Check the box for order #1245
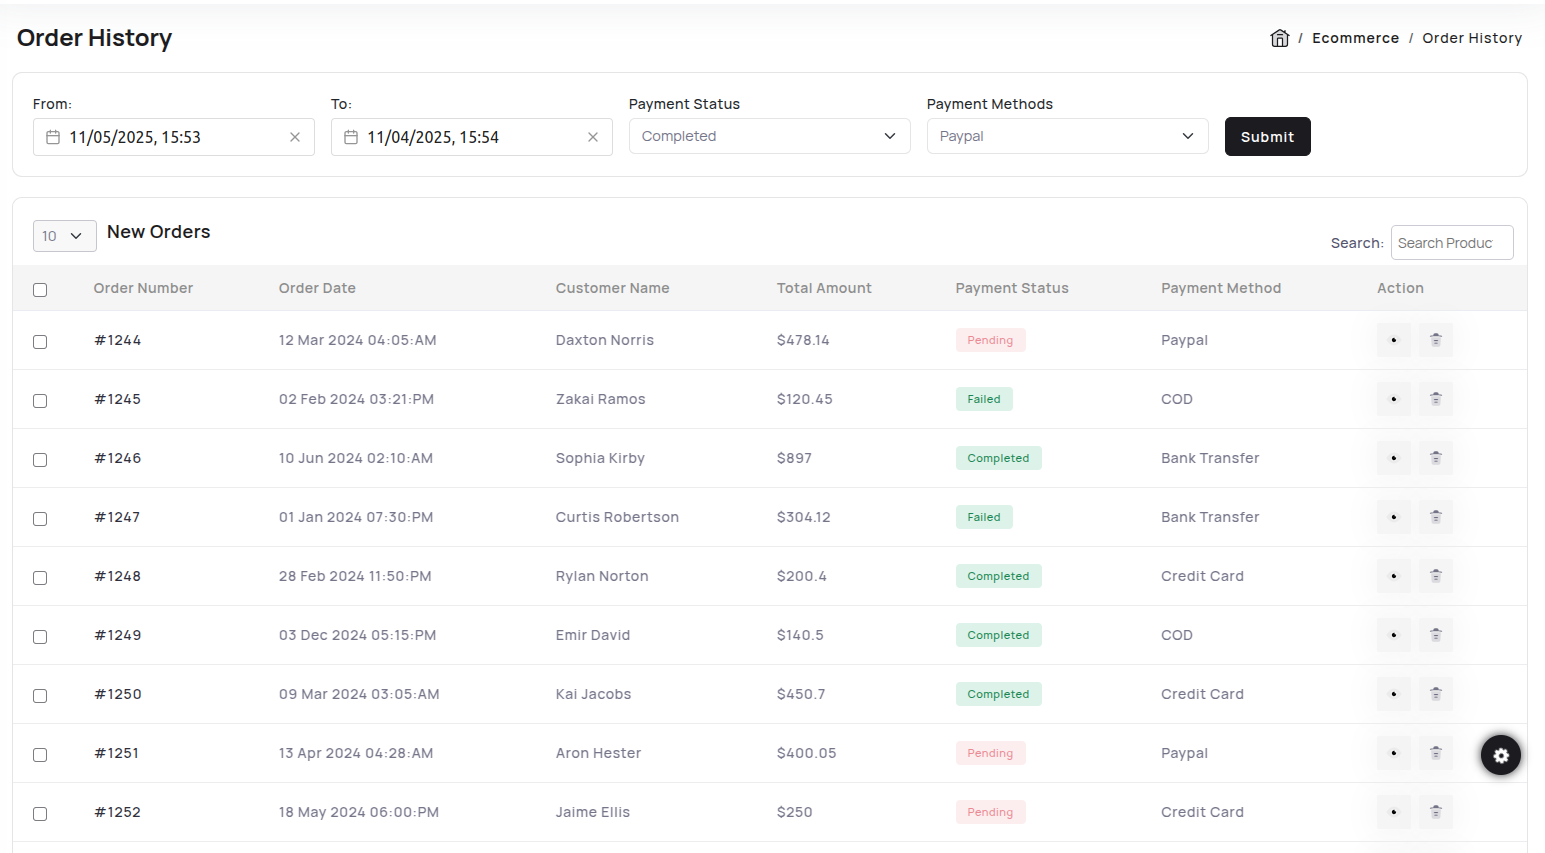The height and width of the screenshot is (853, 1545). [40, 401]
